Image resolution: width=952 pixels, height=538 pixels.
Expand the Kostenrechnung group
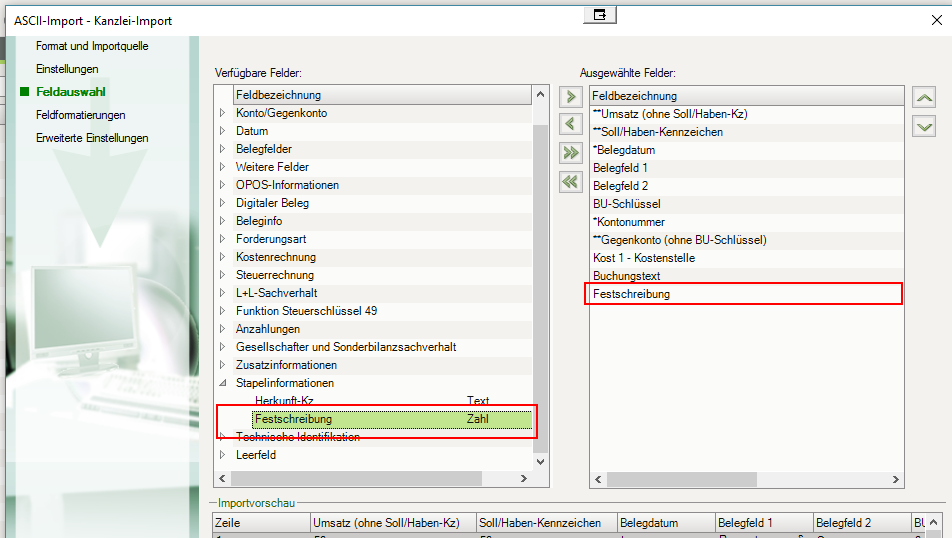(x=223, y=257)
